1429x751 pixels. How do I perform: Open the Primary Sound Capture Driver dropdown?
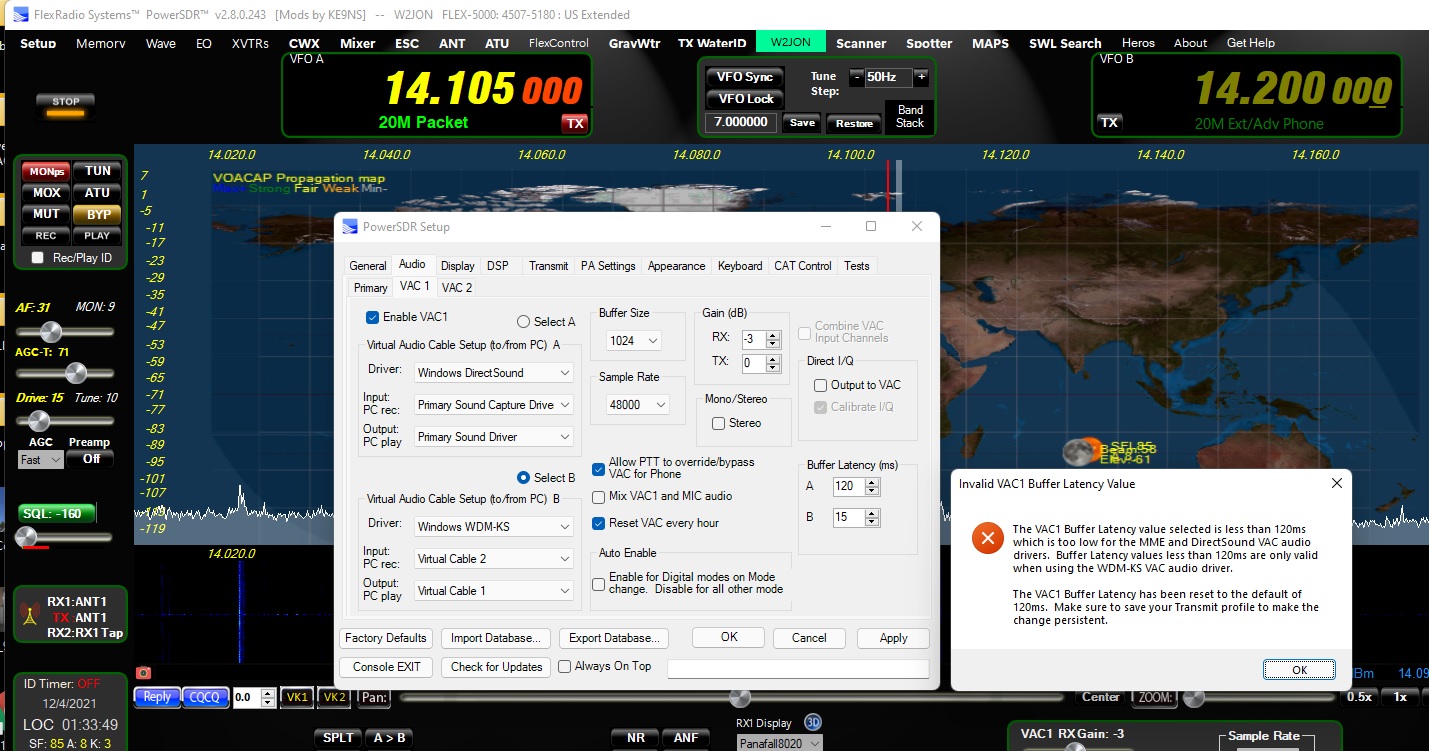pos(494,405)
